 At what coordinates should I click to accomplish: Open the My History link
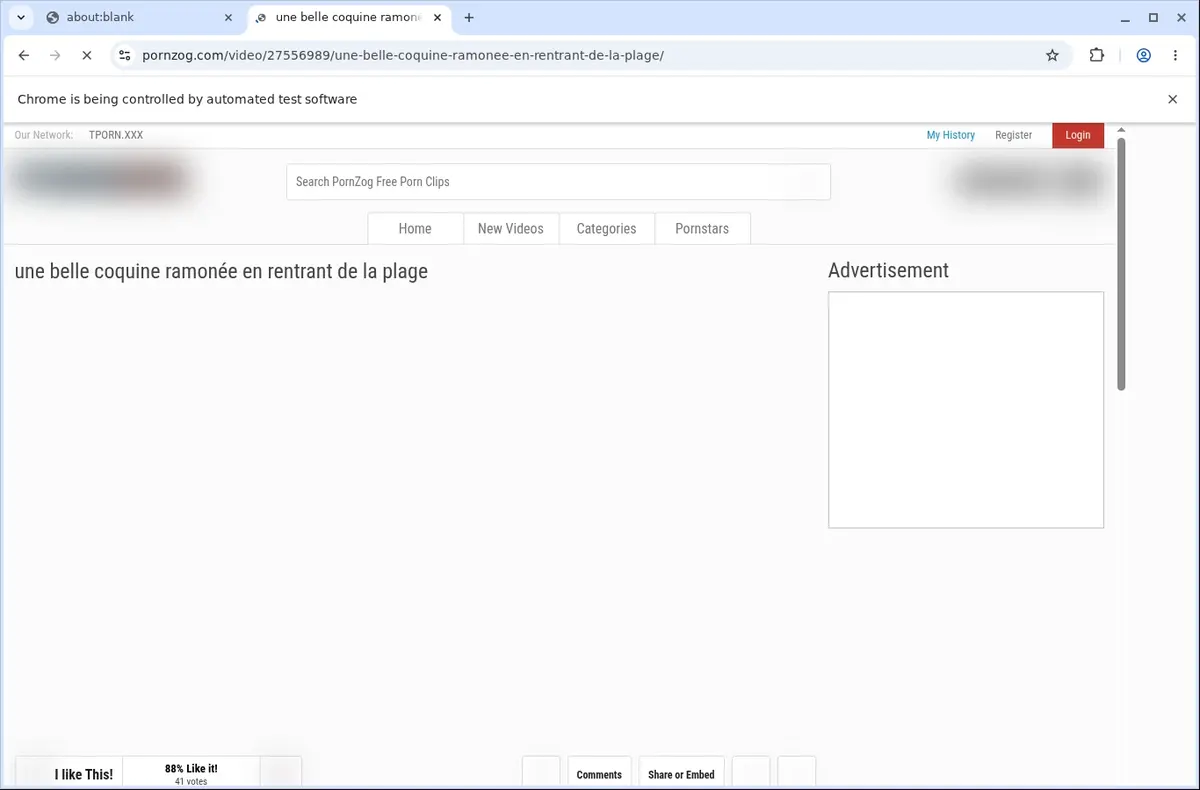point(950,135)
